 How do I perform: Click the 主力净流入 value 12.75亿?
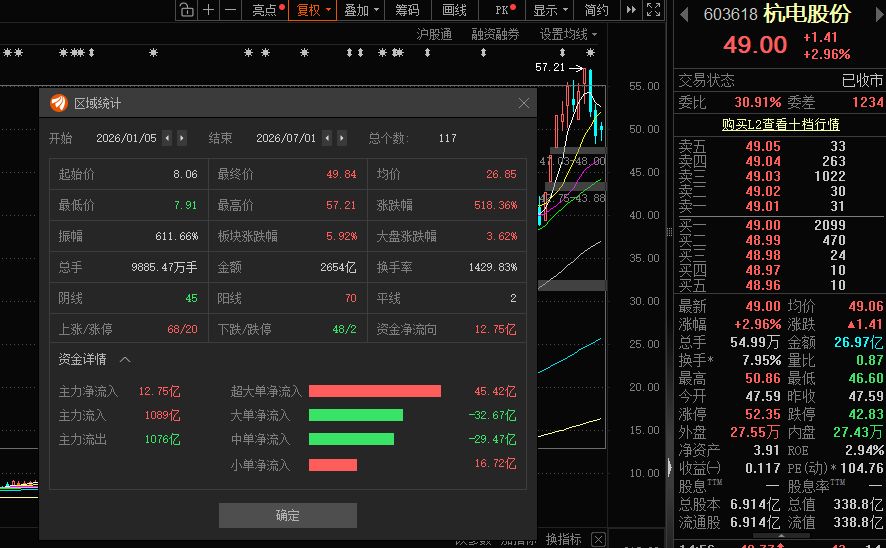tap(159, 391)
